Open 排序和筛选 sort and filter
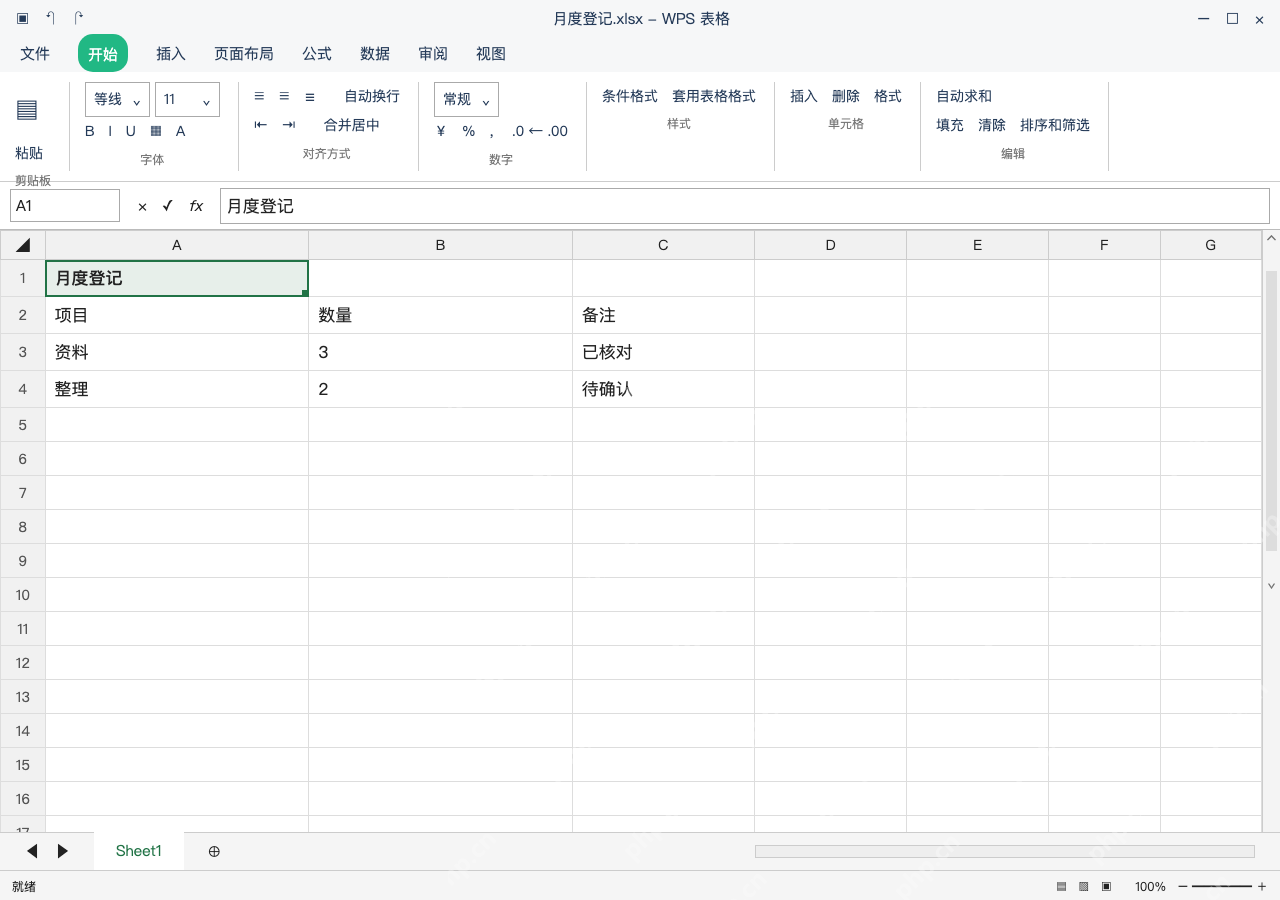1280x900 pixels. point(1055,125)
